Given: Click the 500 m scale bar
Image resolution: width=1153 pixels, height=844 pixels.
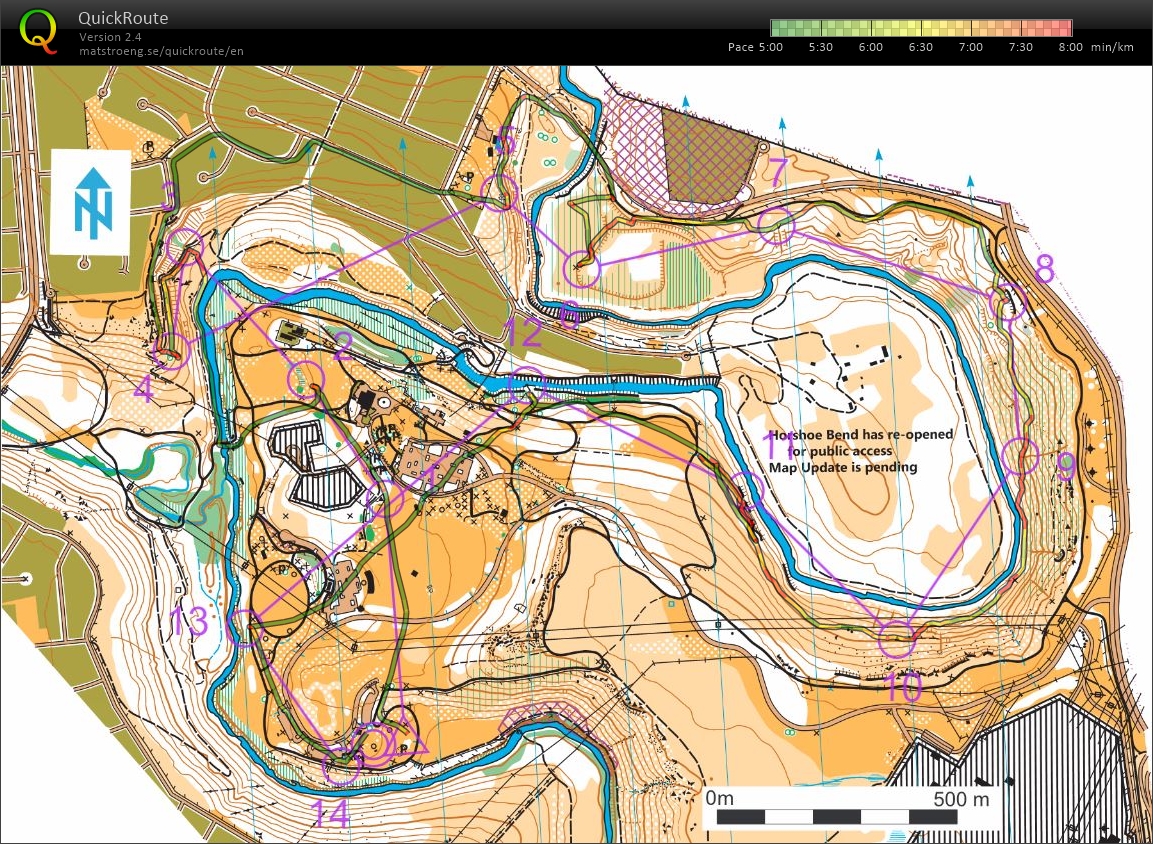Looking at the screenshot, I should pyautogui.click(x=848, y=816).
